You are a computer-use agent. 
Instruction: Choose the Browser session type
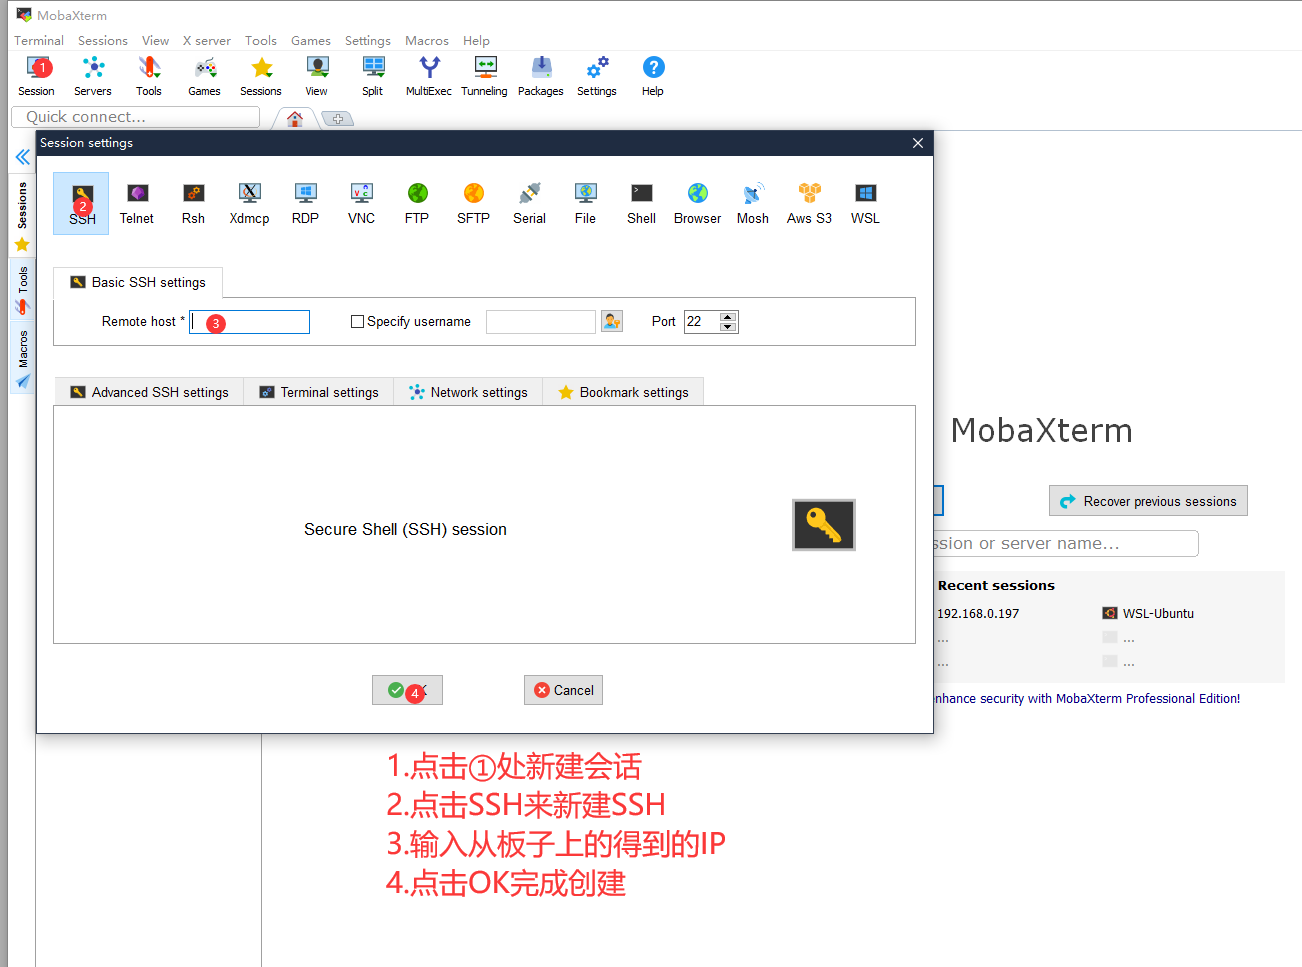[697, 204]
